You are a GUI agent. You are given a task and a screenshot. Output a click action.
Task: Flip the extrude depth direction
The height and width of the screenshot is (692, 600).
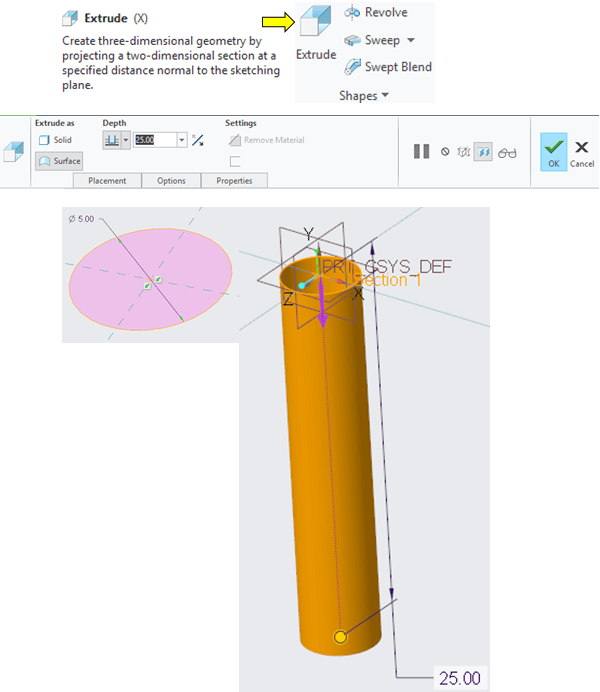[x=198, y=141]
